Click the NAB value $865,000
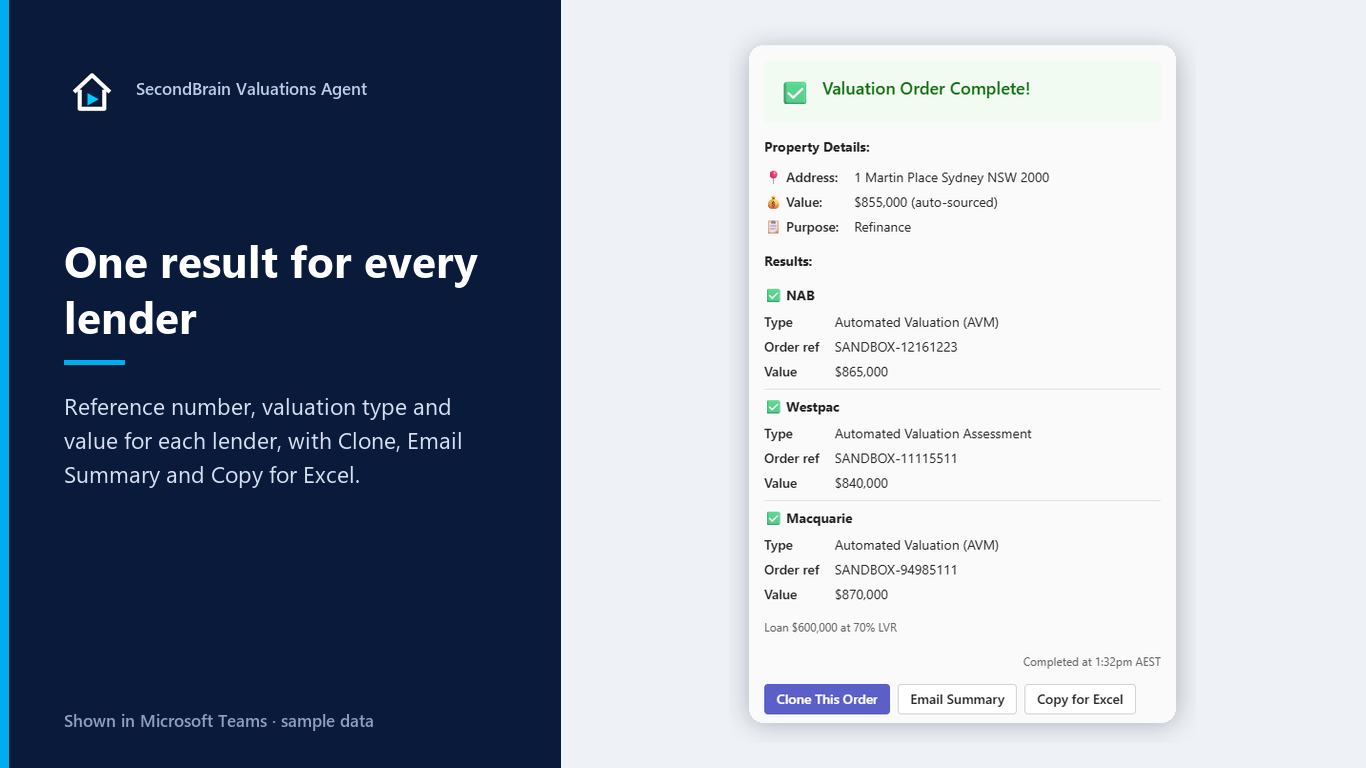1366x768 pixels. pyautogui.click(x=861, y=372)
